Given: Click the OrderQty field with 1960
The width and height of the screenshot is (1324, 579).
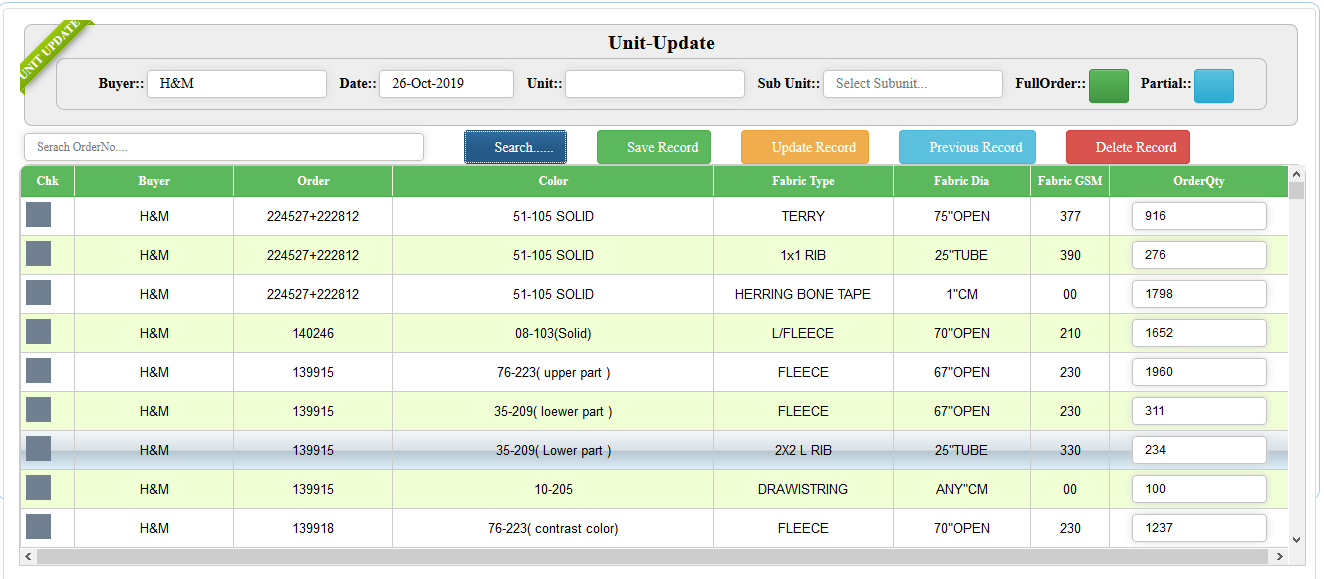Looking at the screenshot, I should (x=1199, y=372).
